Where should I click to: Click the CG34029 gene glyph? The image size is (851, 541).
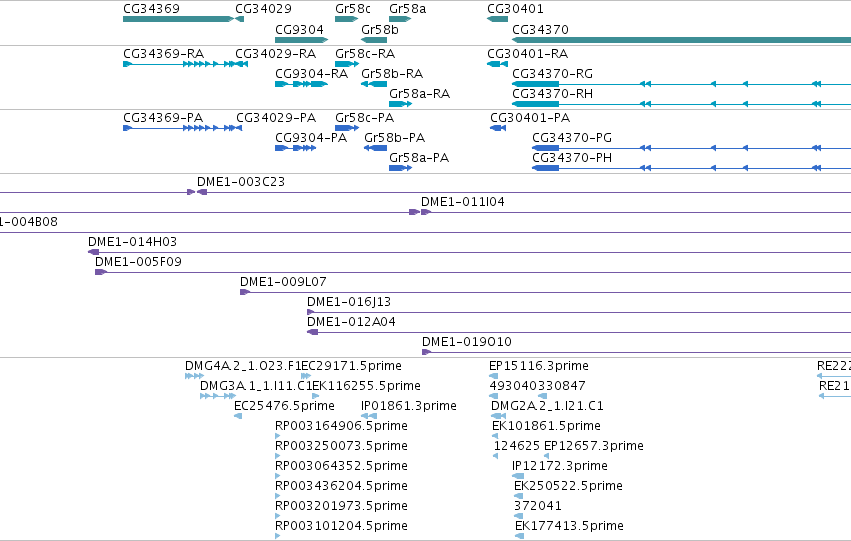pos(239,19)
